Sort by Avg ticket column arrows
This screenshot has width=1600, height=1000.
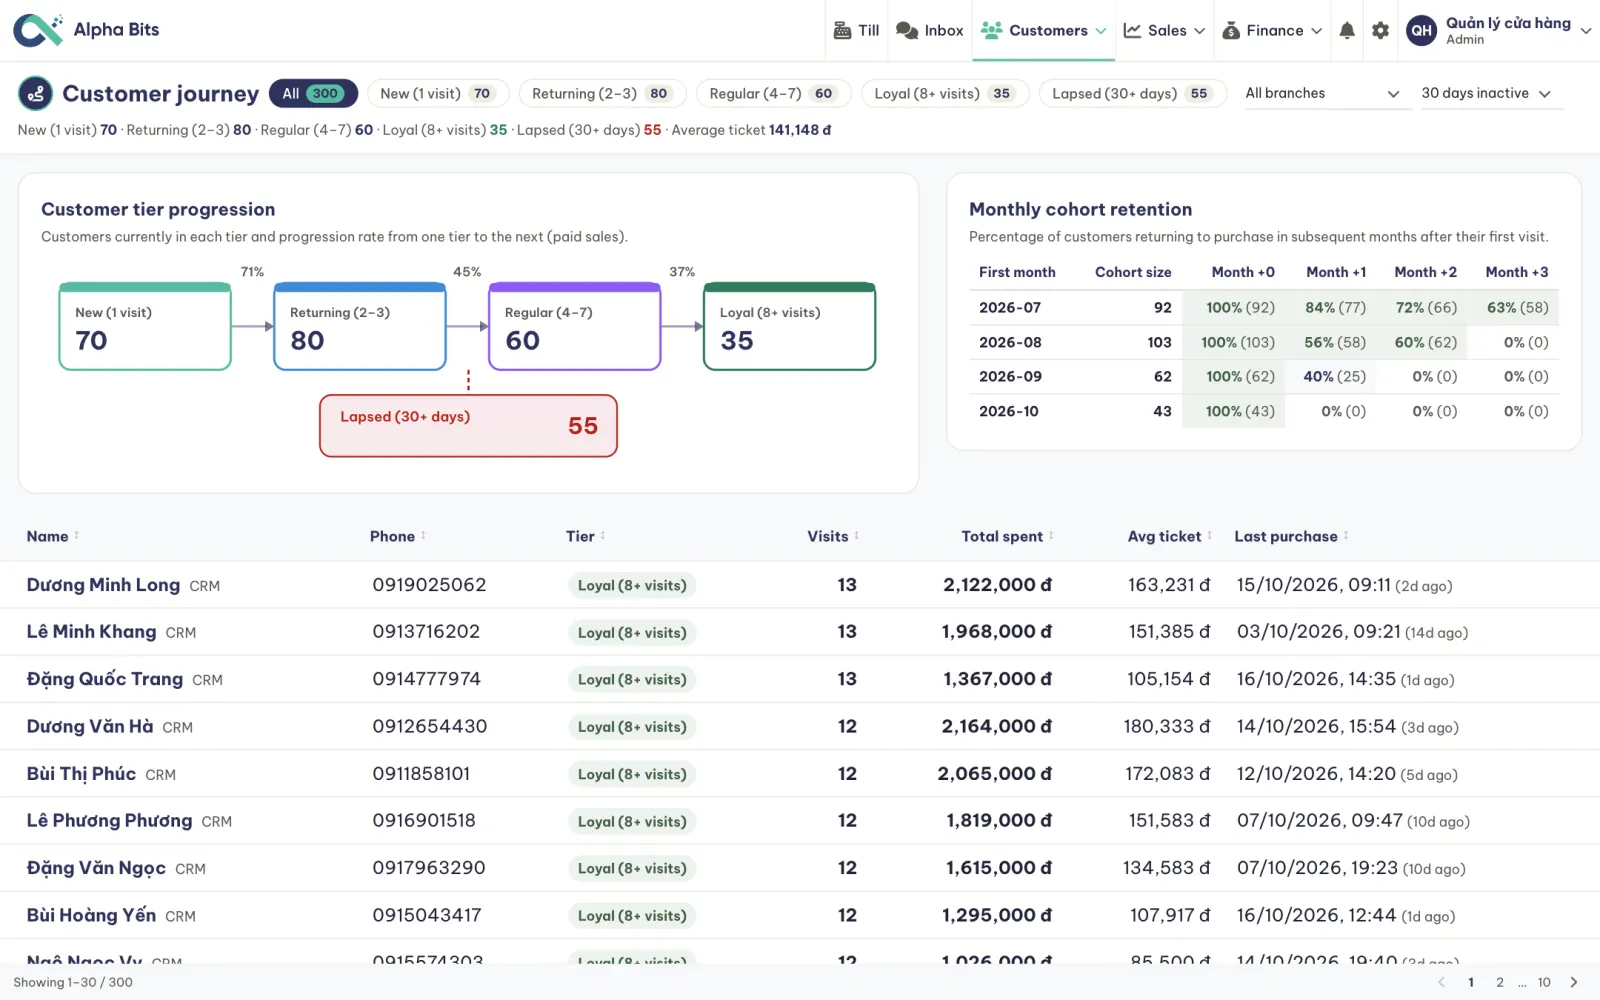pos(1210,536)
